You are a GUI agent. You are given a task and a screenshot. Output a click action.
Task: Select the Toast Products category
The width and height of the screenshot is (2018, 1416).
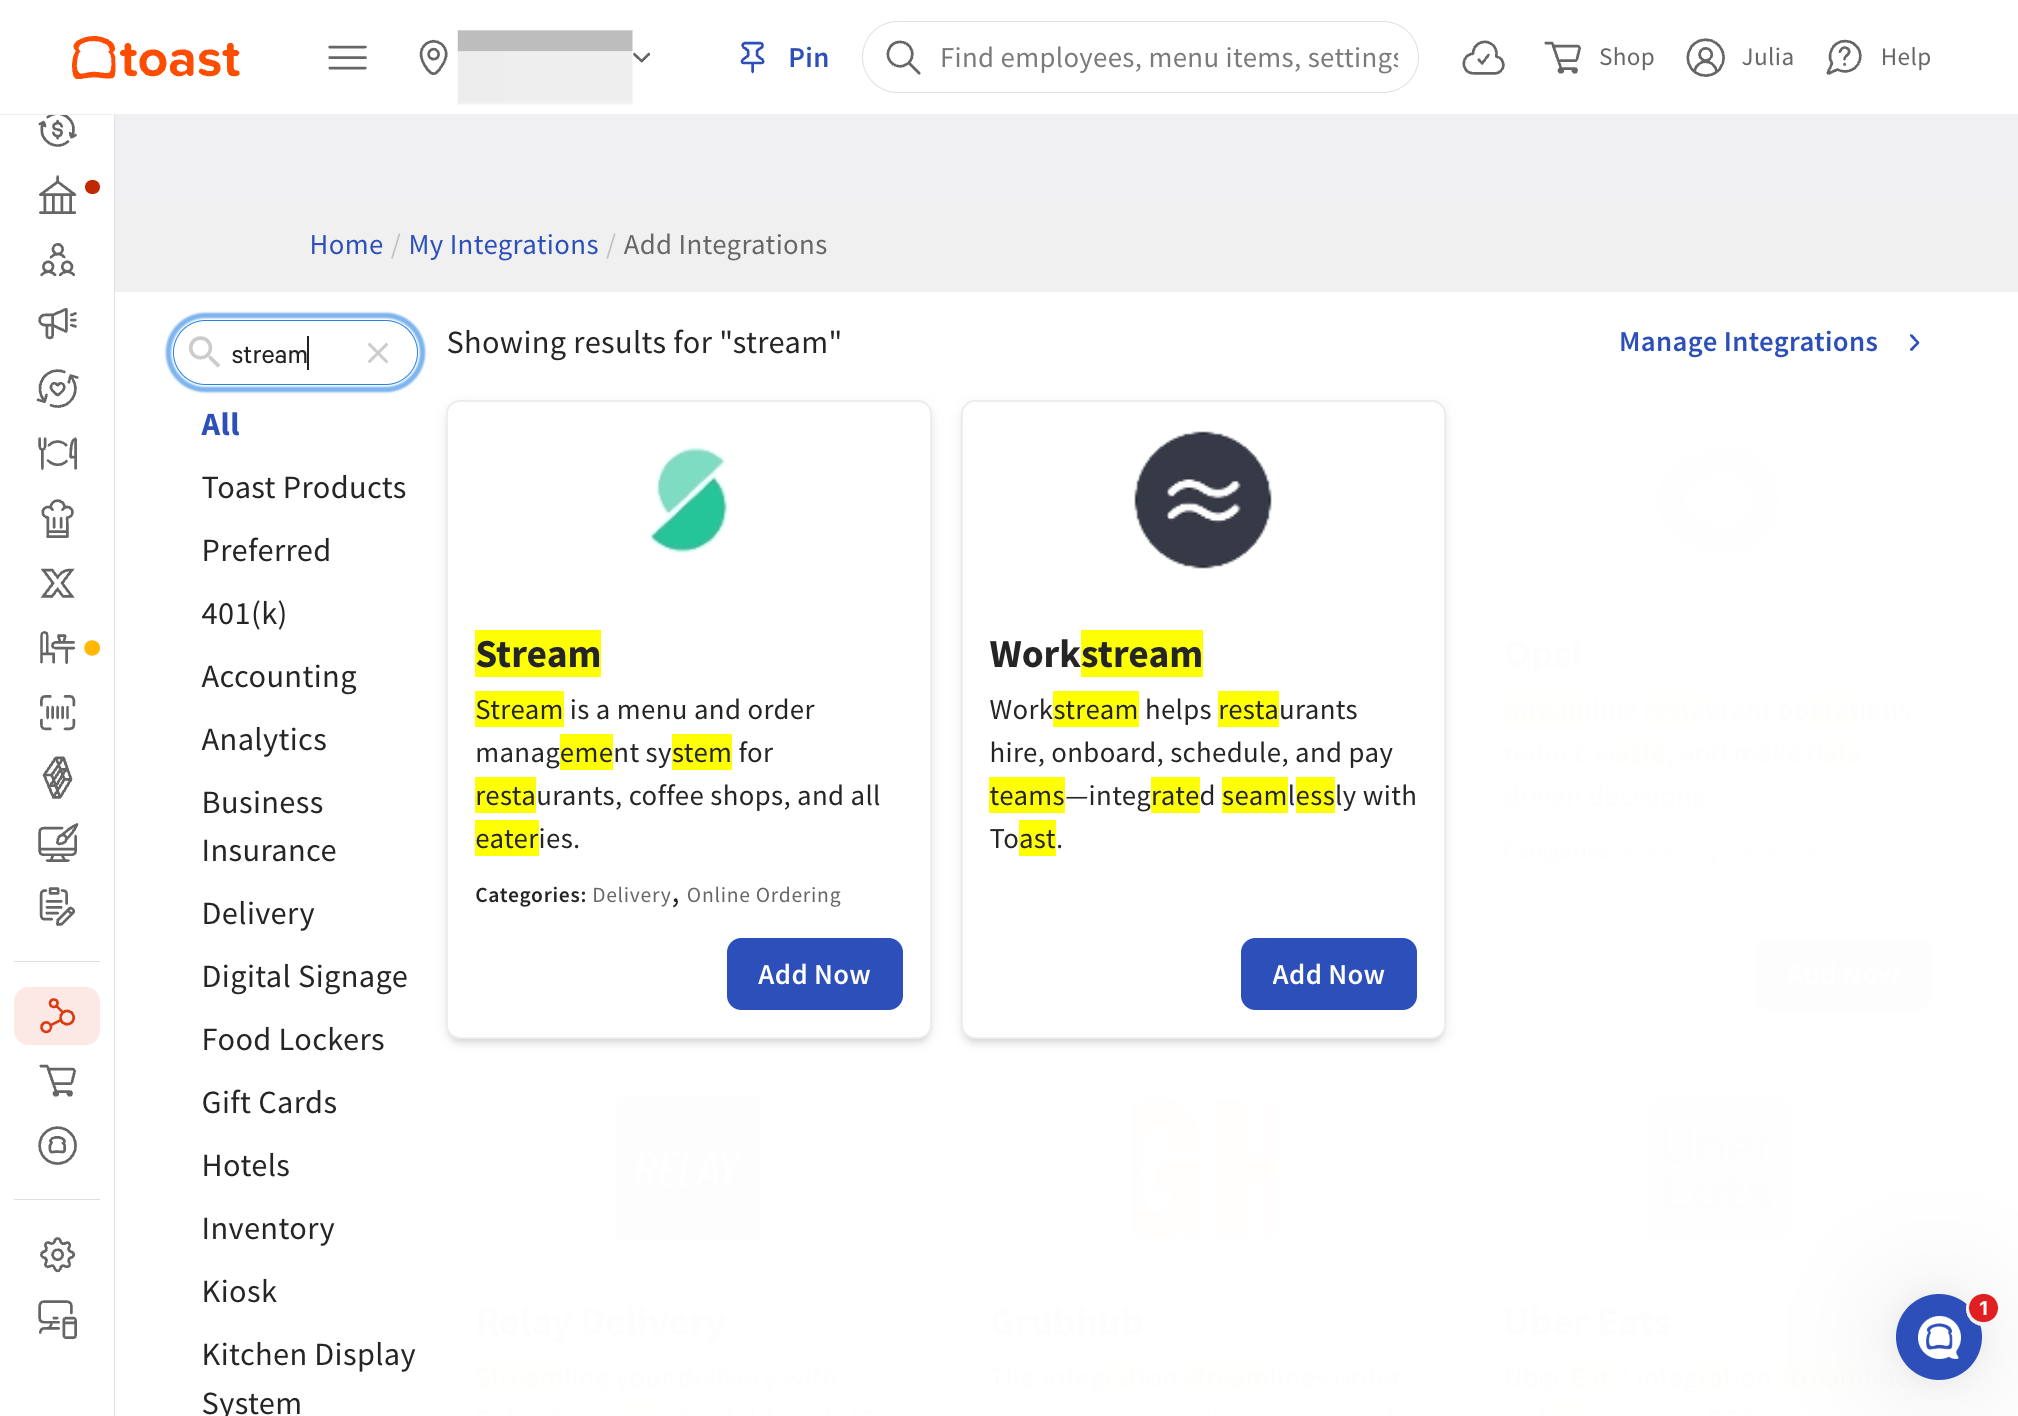pyautogui.click(x=304, y=488)
